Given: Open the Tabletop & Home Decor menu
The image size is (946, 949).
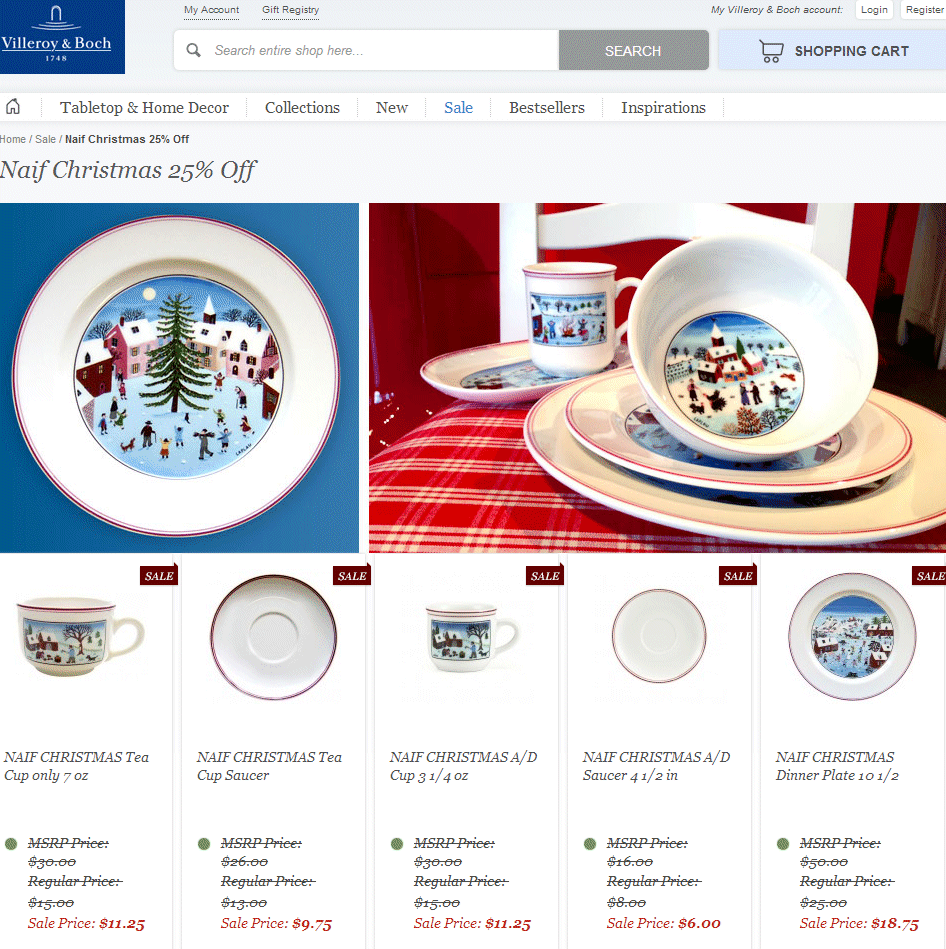Looking at the screenshot, I should coord(144,108).
